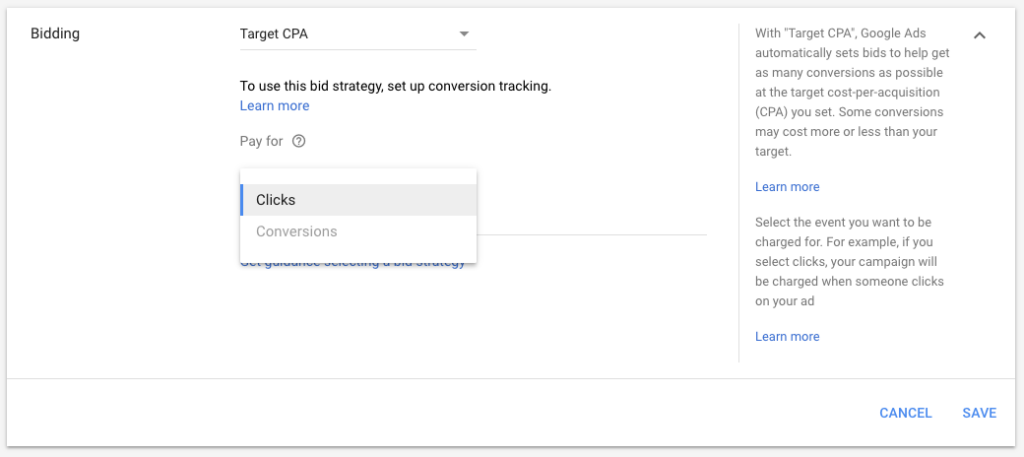Choose the greyed-out Conversions option
1024x457 pixels.
(x=359, y=231)
